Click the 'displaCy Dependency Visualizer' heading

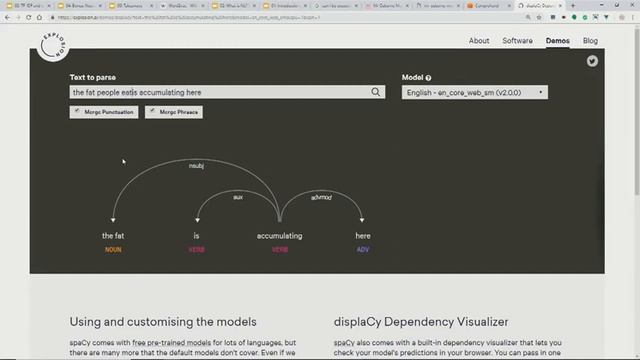[x=421, y=322]
